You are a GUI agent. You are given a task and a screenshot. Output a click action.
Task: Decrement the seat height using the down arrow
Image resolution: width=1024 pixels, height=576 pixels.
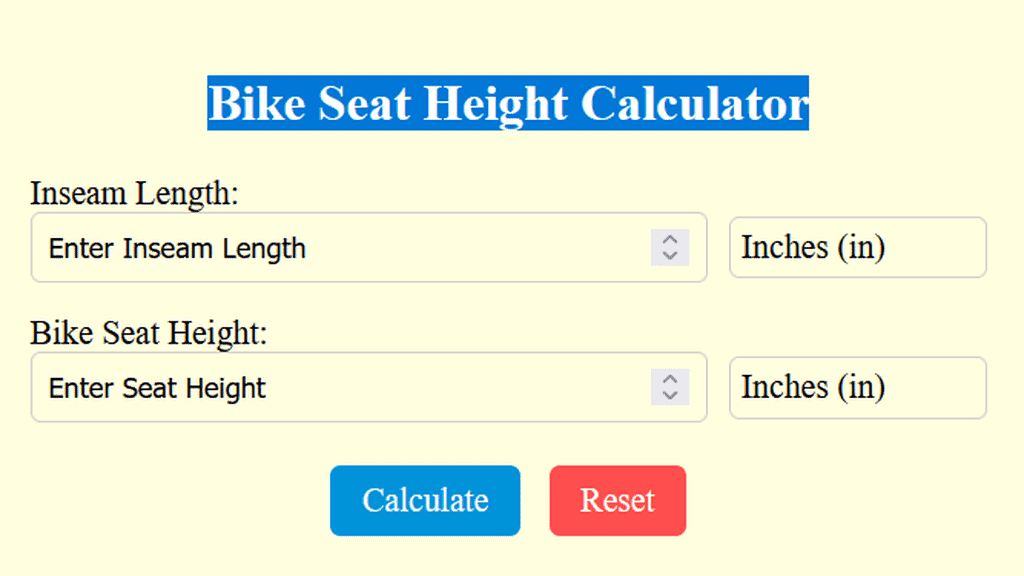coord(670,395)
